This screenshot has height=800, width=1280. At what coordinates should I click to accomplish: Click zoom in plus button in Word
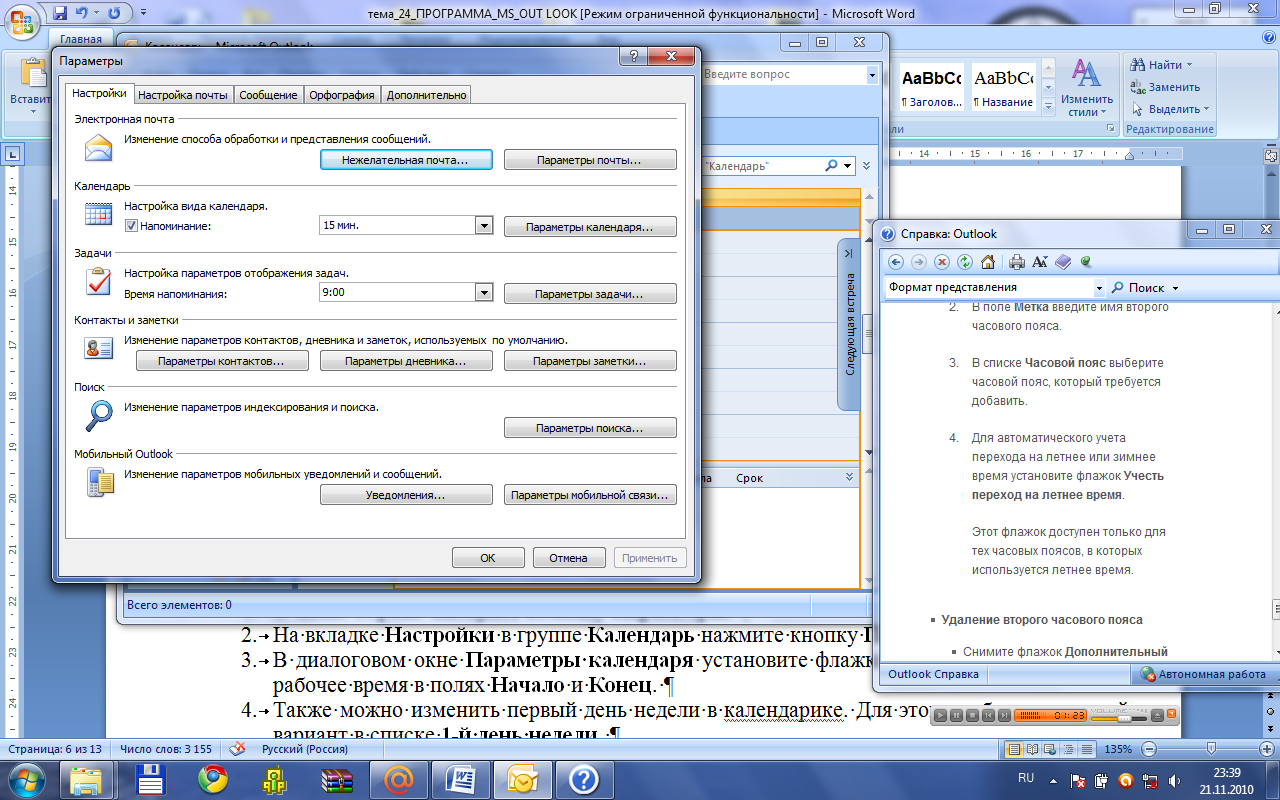pyautogui.click(x=1265, y=749)
